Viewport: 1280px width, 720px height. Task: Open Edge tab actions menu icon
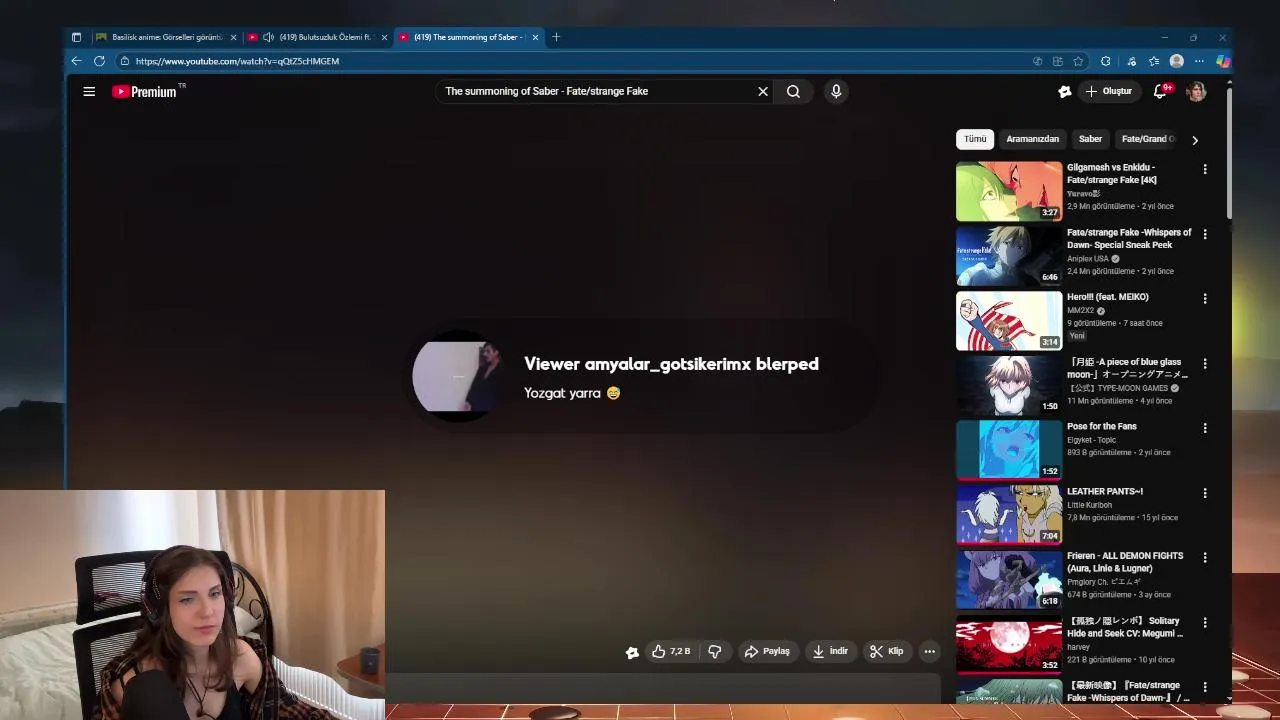[x=76, y=37]
